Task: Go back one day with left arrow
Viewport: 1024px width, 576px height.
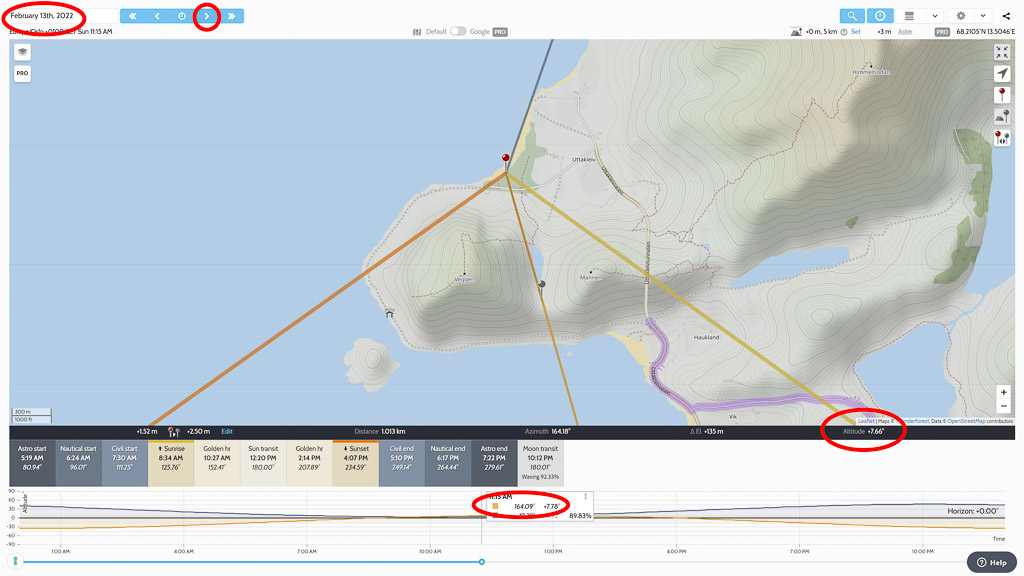Action: click(x=157, y=16)
